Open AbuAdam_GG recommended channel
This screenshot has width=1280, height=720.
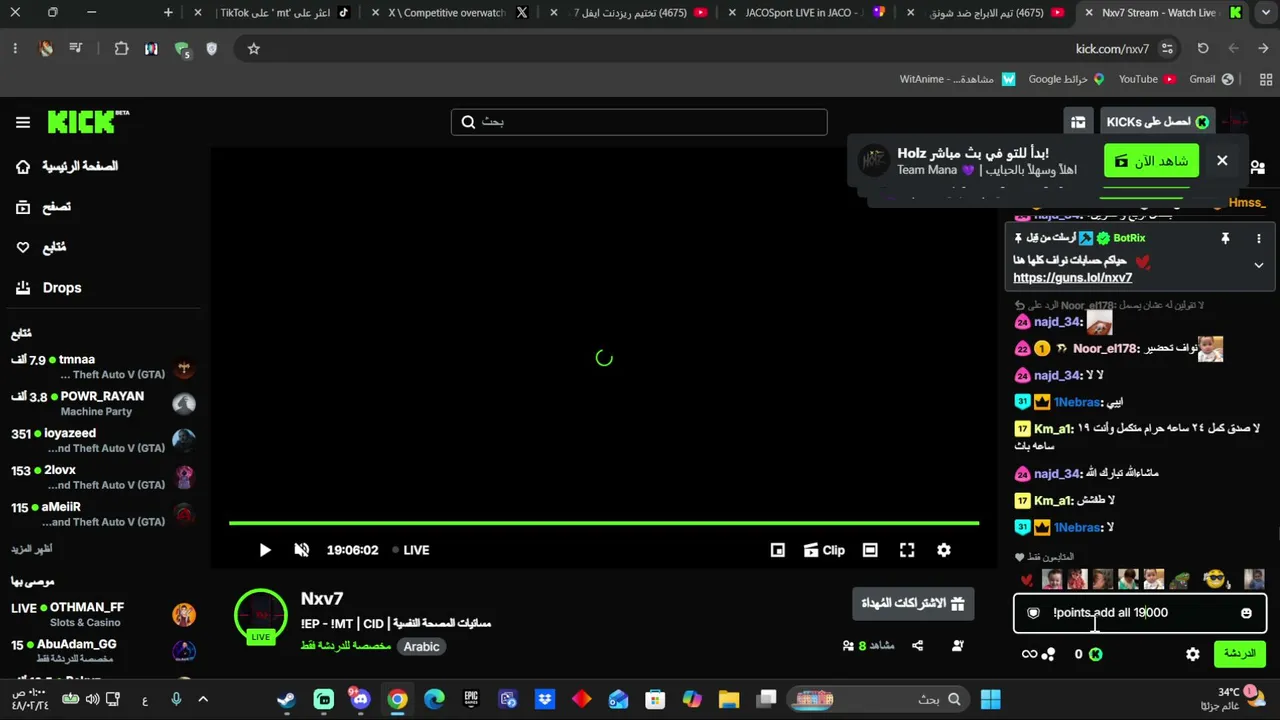102,651
